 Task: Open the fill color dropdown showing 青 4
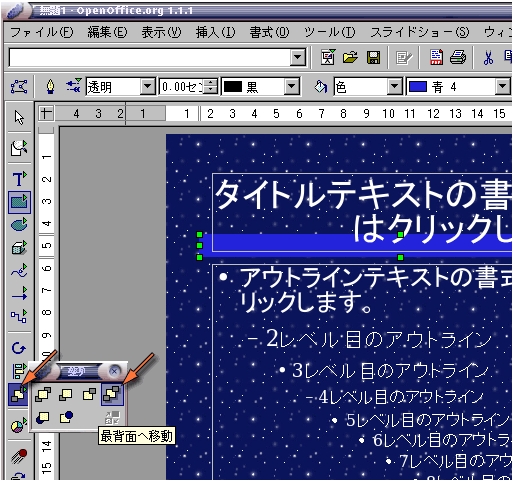pyautogui.click(x=502, y=87)
